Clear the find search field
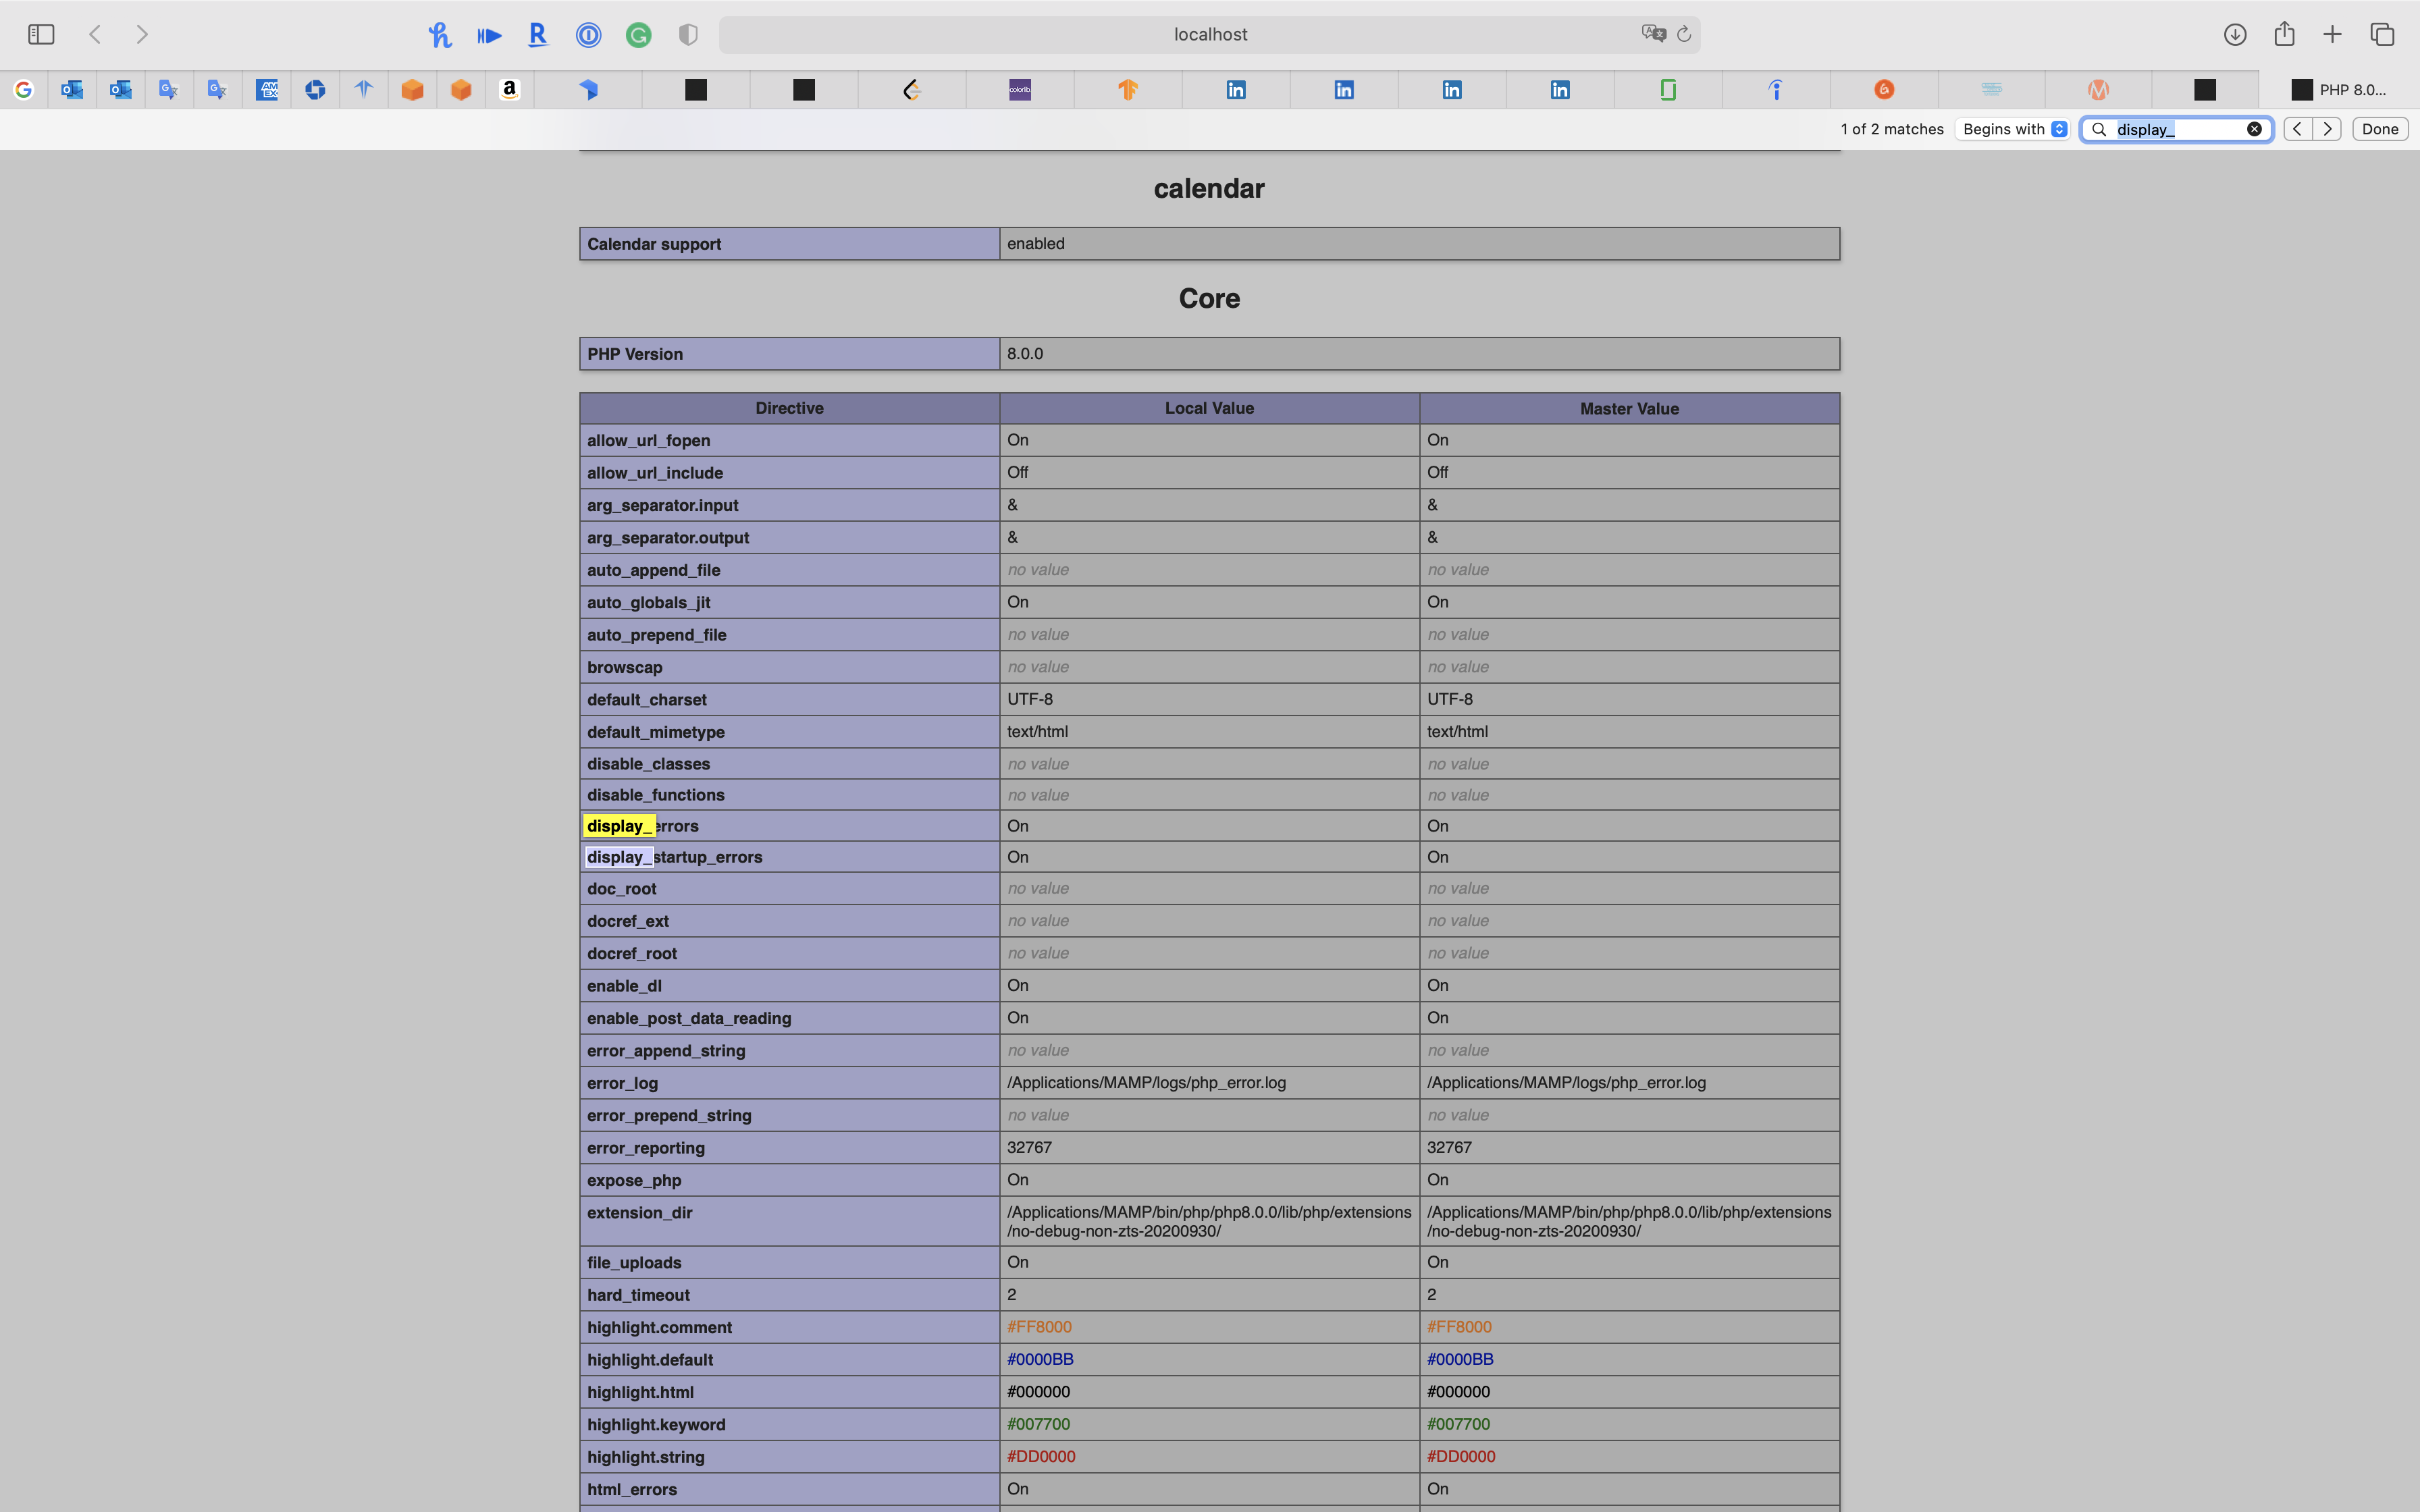 tap(2254, 129)
